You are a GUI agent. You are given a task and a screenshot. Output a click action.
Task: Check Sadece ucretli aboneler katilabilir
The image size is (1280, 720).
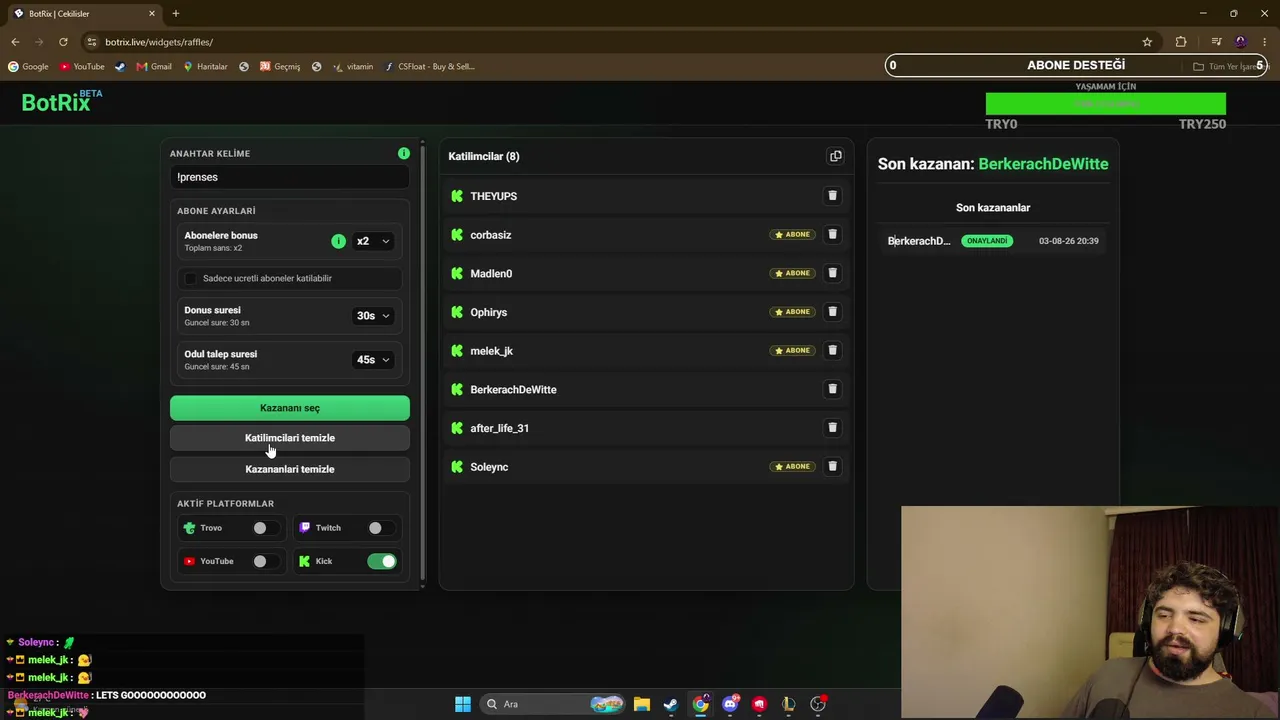click(x=191, y=278)
